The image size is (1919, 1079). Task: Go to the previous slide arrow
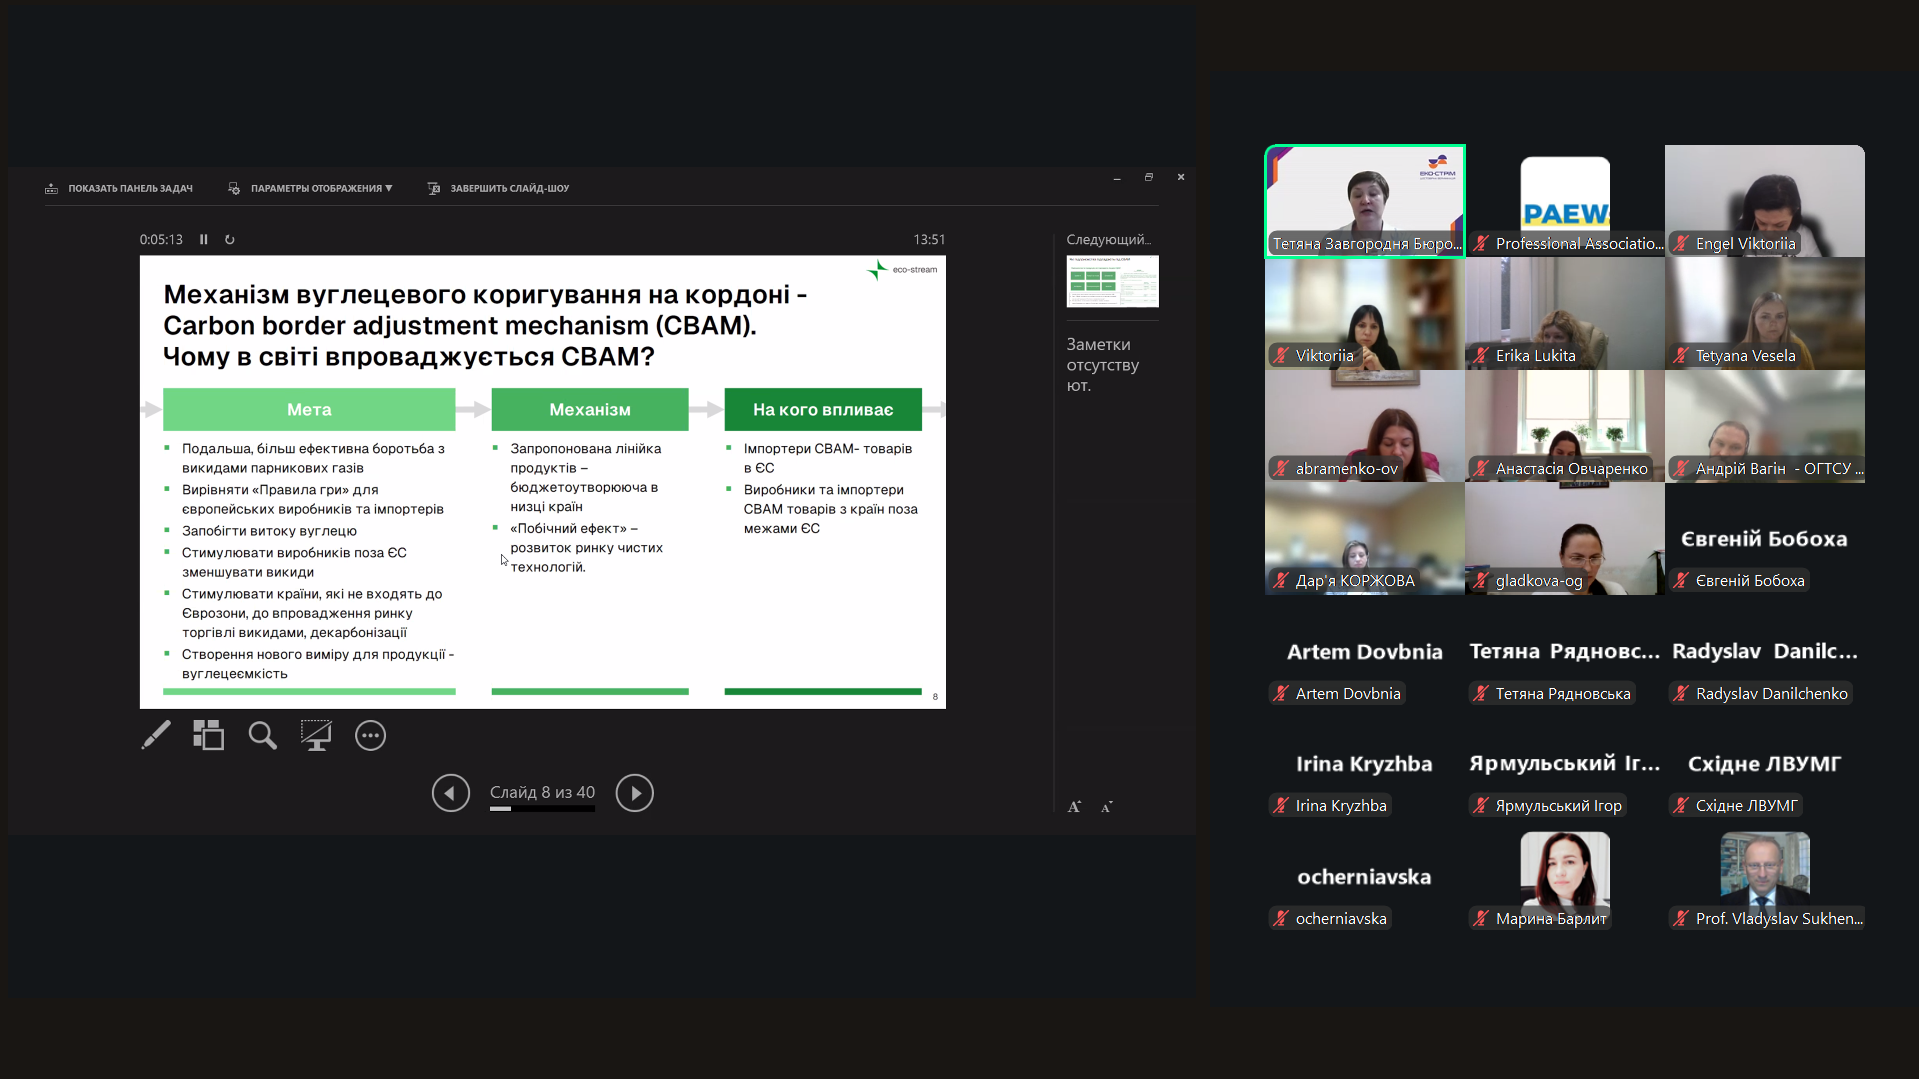(450, 793)
